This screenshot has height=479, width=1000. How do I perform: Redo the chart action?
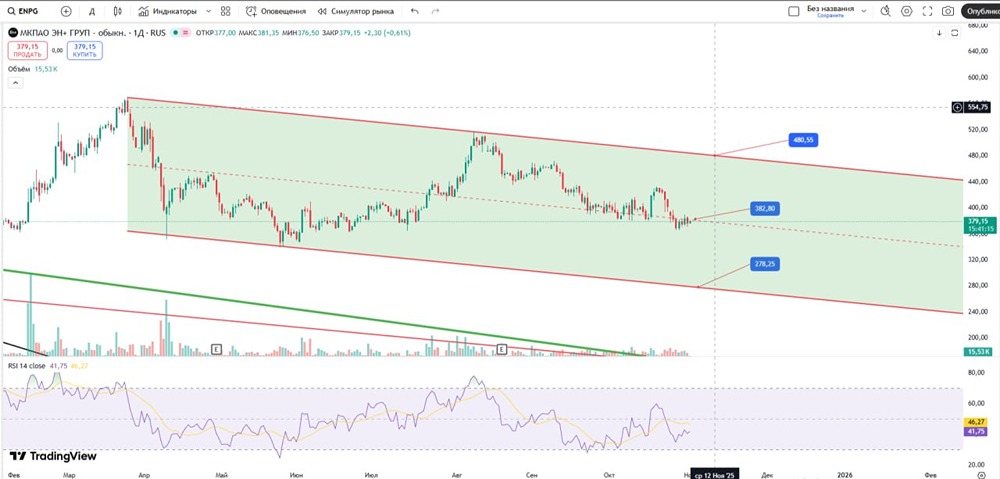tap(436, 11)
